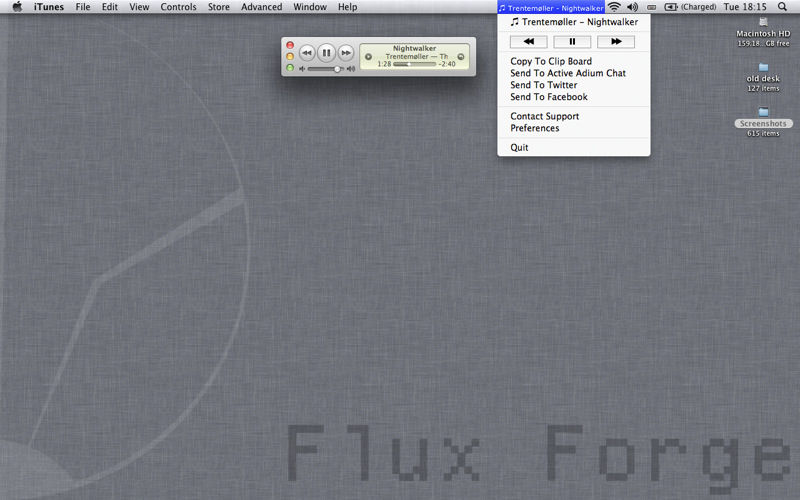Select Copy To Clip Board

point(551,61)
